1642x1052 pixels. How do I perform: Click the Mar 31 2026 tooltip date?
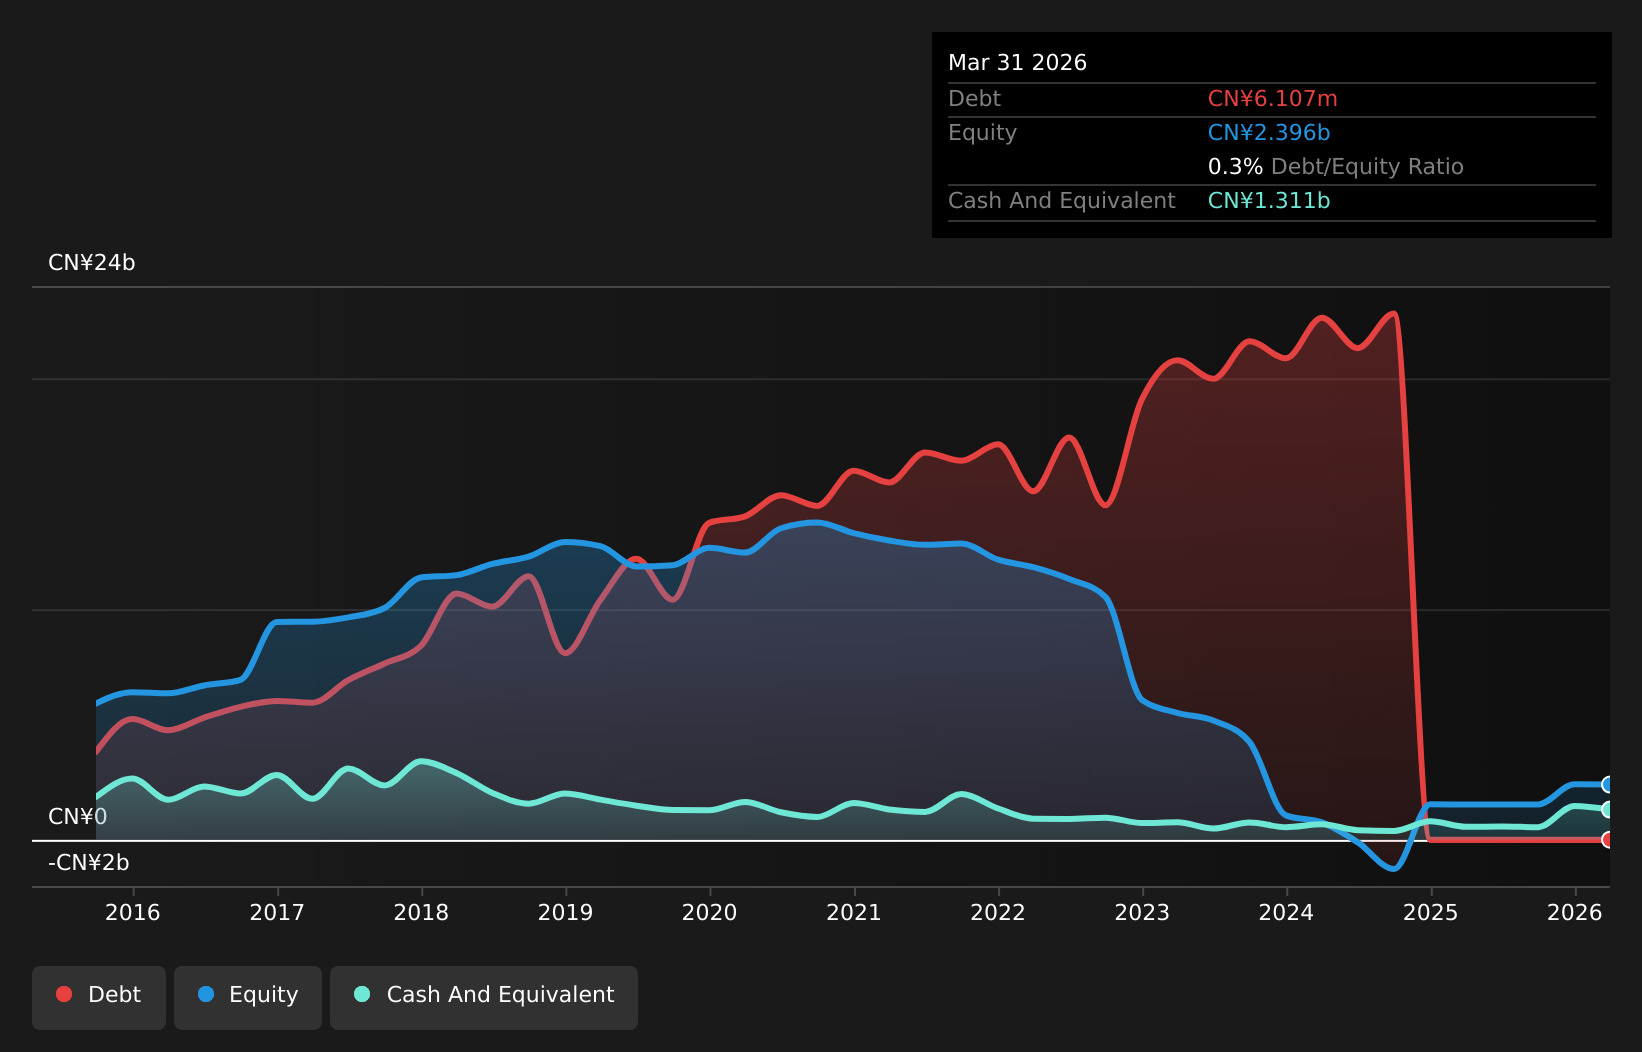point(1018,63)
